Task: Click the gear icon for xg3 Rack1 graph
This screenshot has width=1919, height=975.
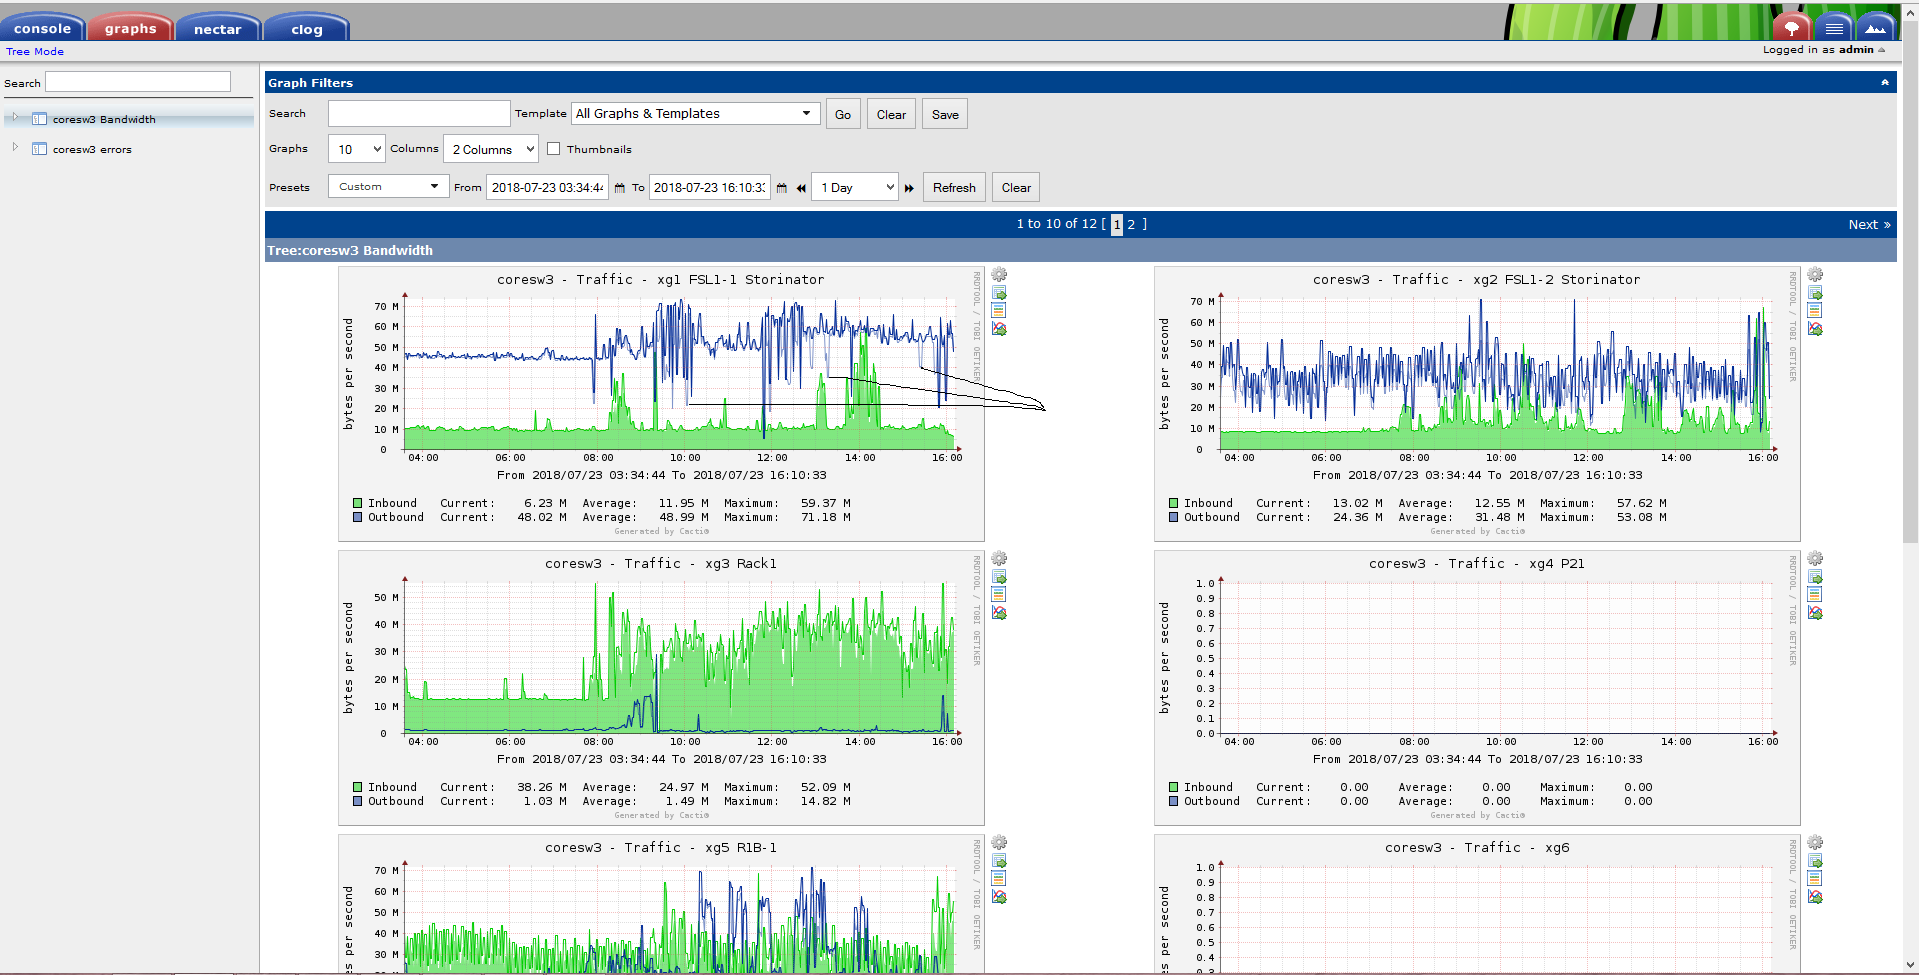Action: (x=999, y=558)
